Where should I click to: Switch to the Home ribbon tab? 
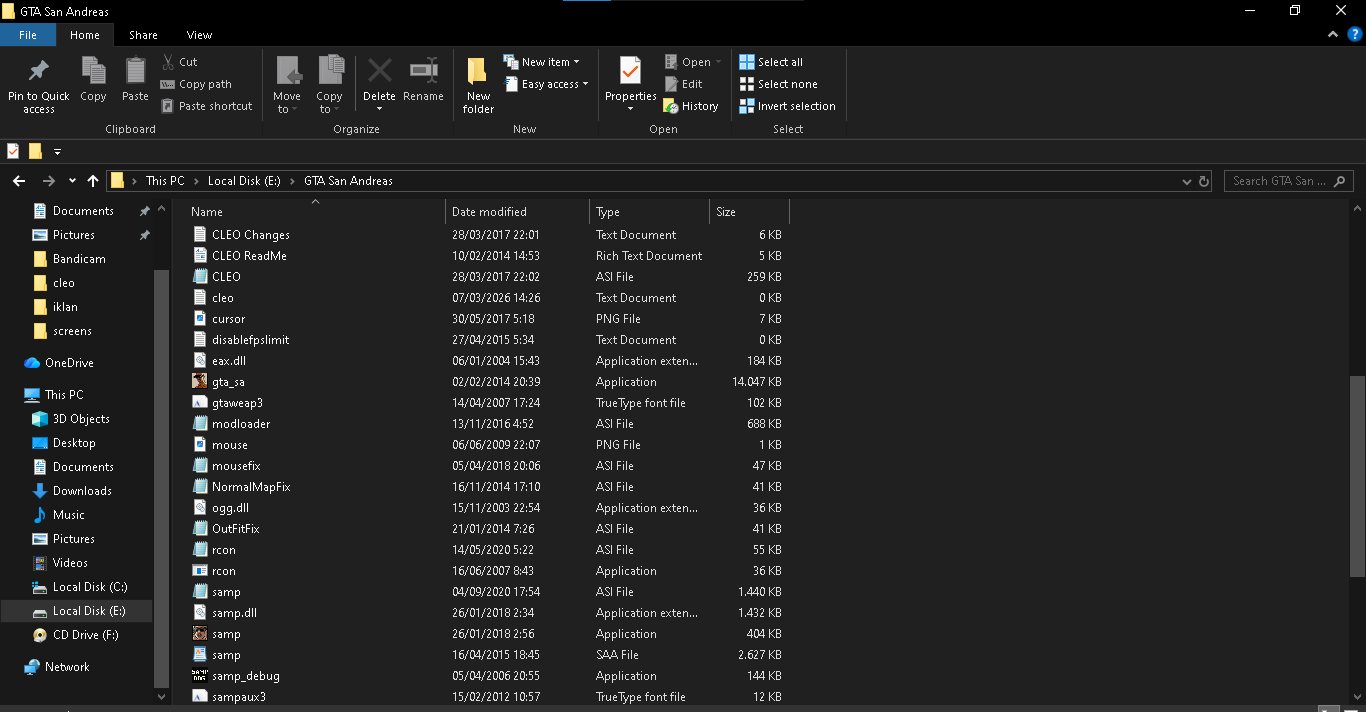(x=85, y=35)
